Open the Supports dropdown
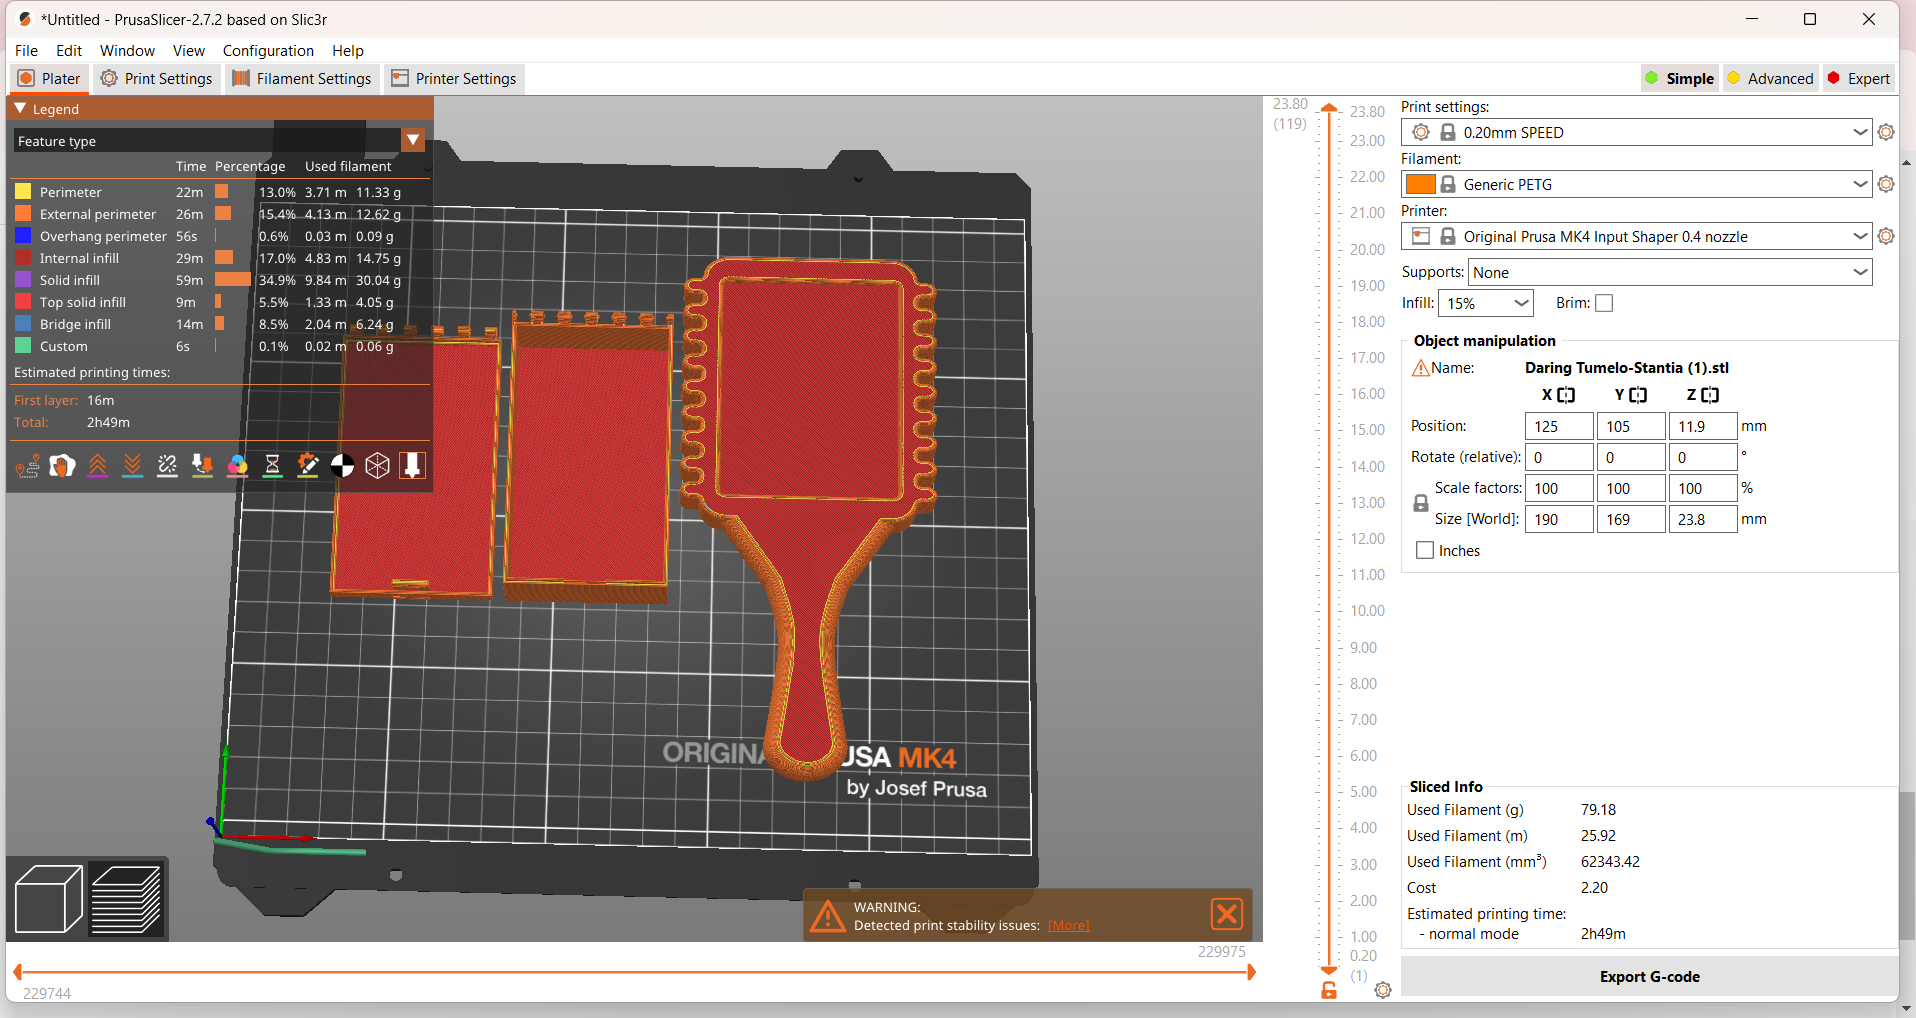The height and width of the screenshot is (1018, 1916). 1670,272
